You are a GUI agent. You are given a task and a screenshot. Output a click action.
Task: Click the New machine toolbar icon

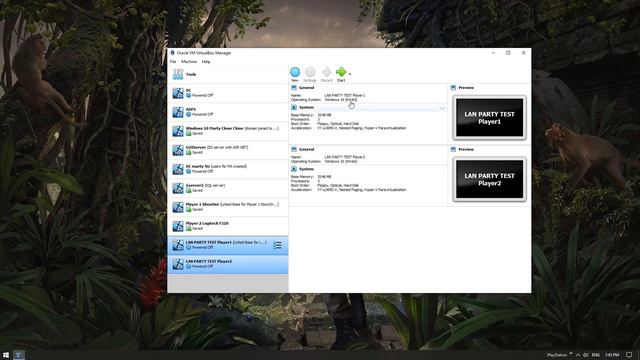295,72
